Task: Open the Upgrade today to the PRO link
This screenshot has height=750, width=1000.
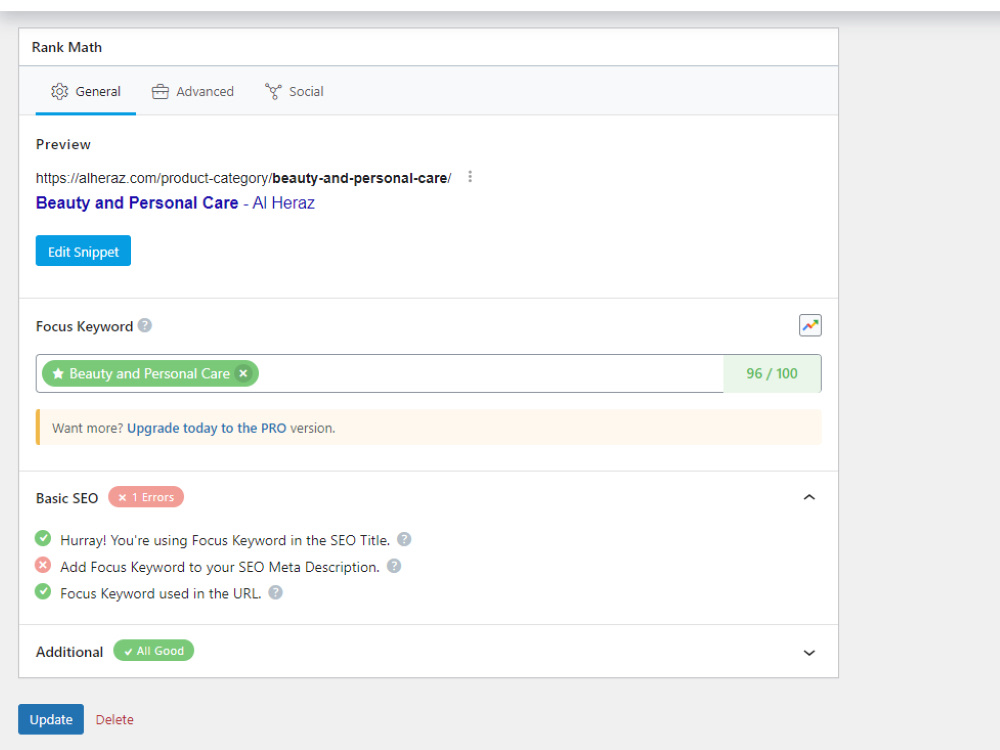Action: coord(207,428)
